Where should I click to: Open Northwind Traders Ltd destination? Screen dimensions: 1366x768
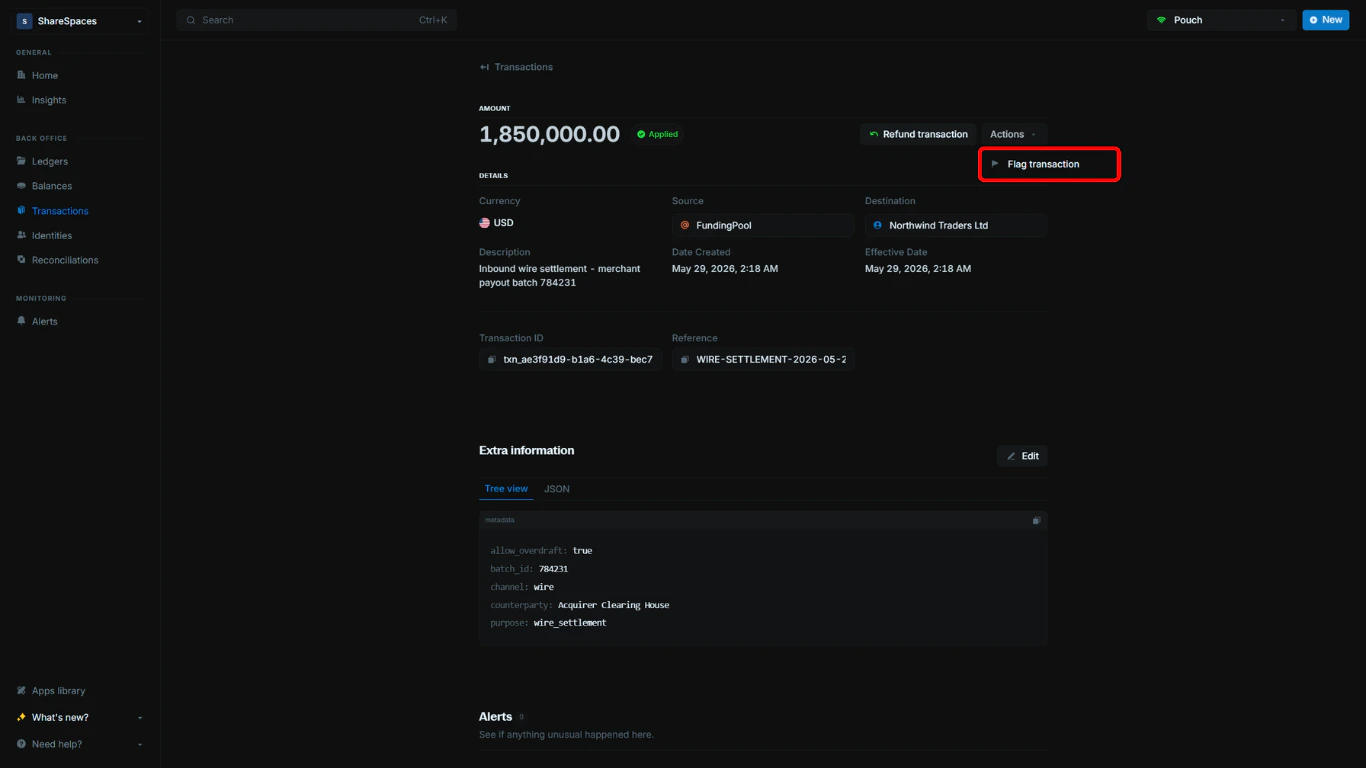coord(956,225)
